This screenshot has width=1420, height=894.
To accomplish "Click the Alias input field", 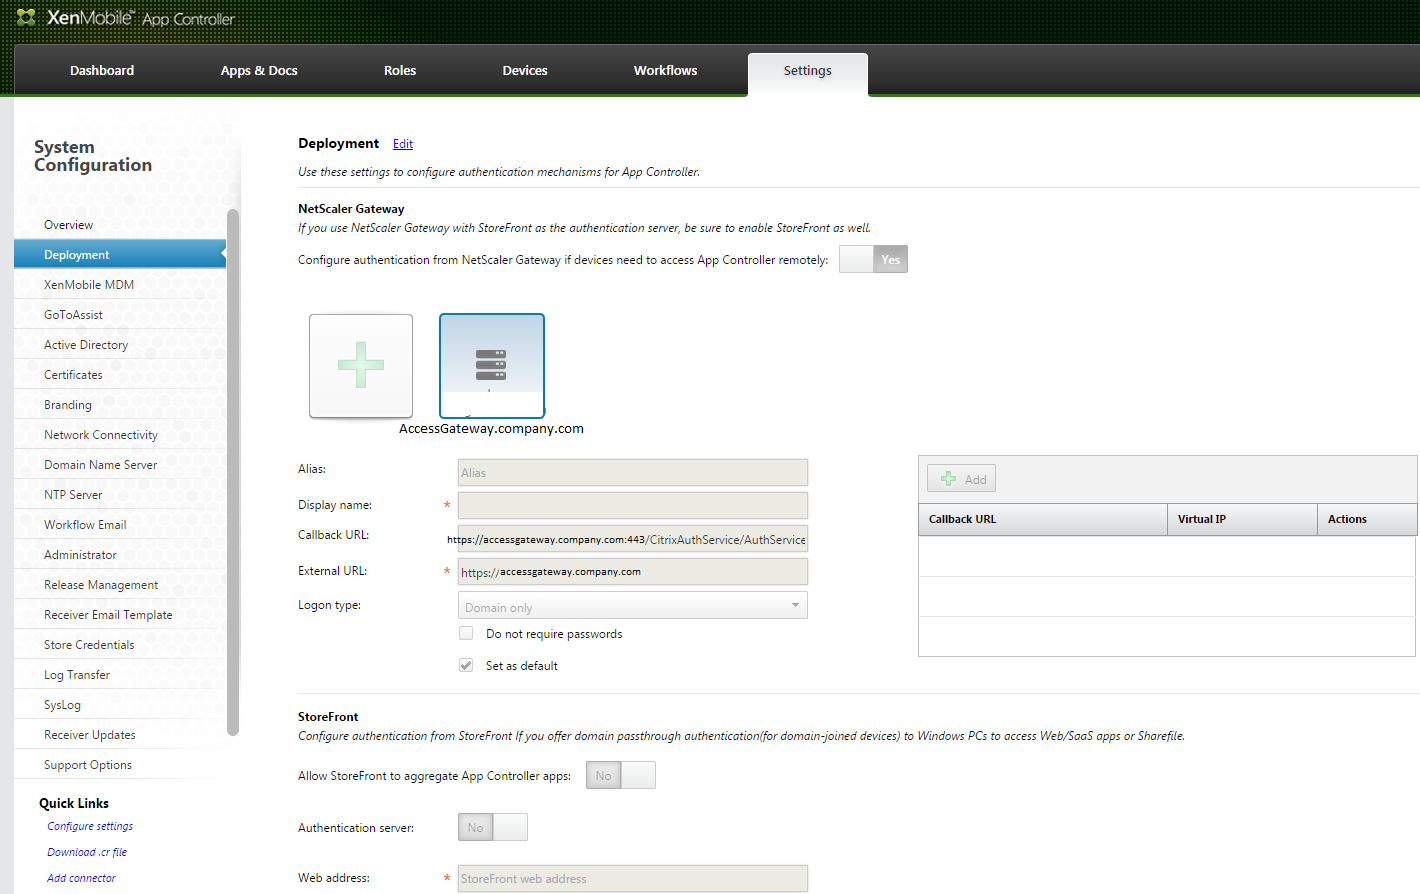I will pyautogui.click(x=632, y=471).
